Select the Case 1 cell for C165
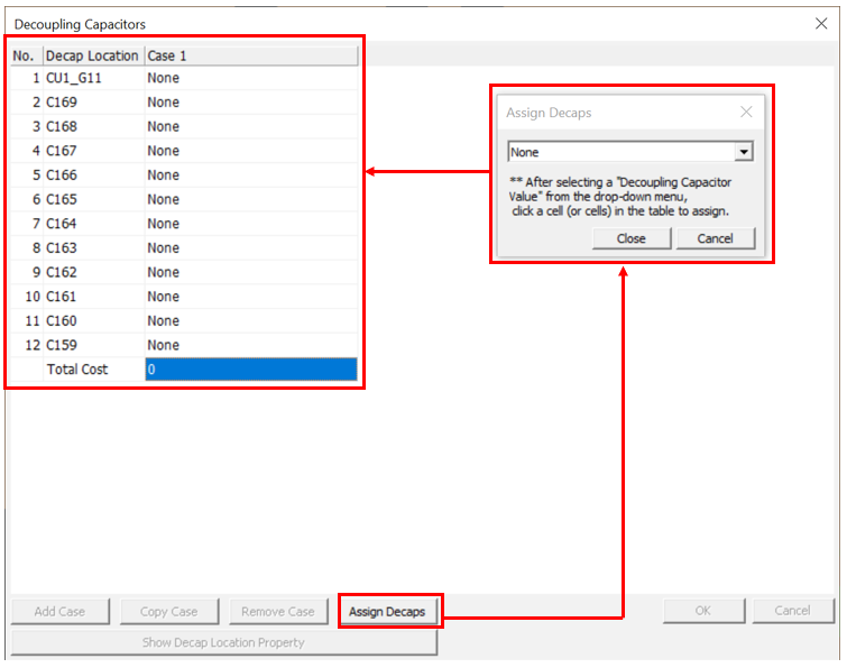Viewport: 849px width, 669px height. [250, 199]
